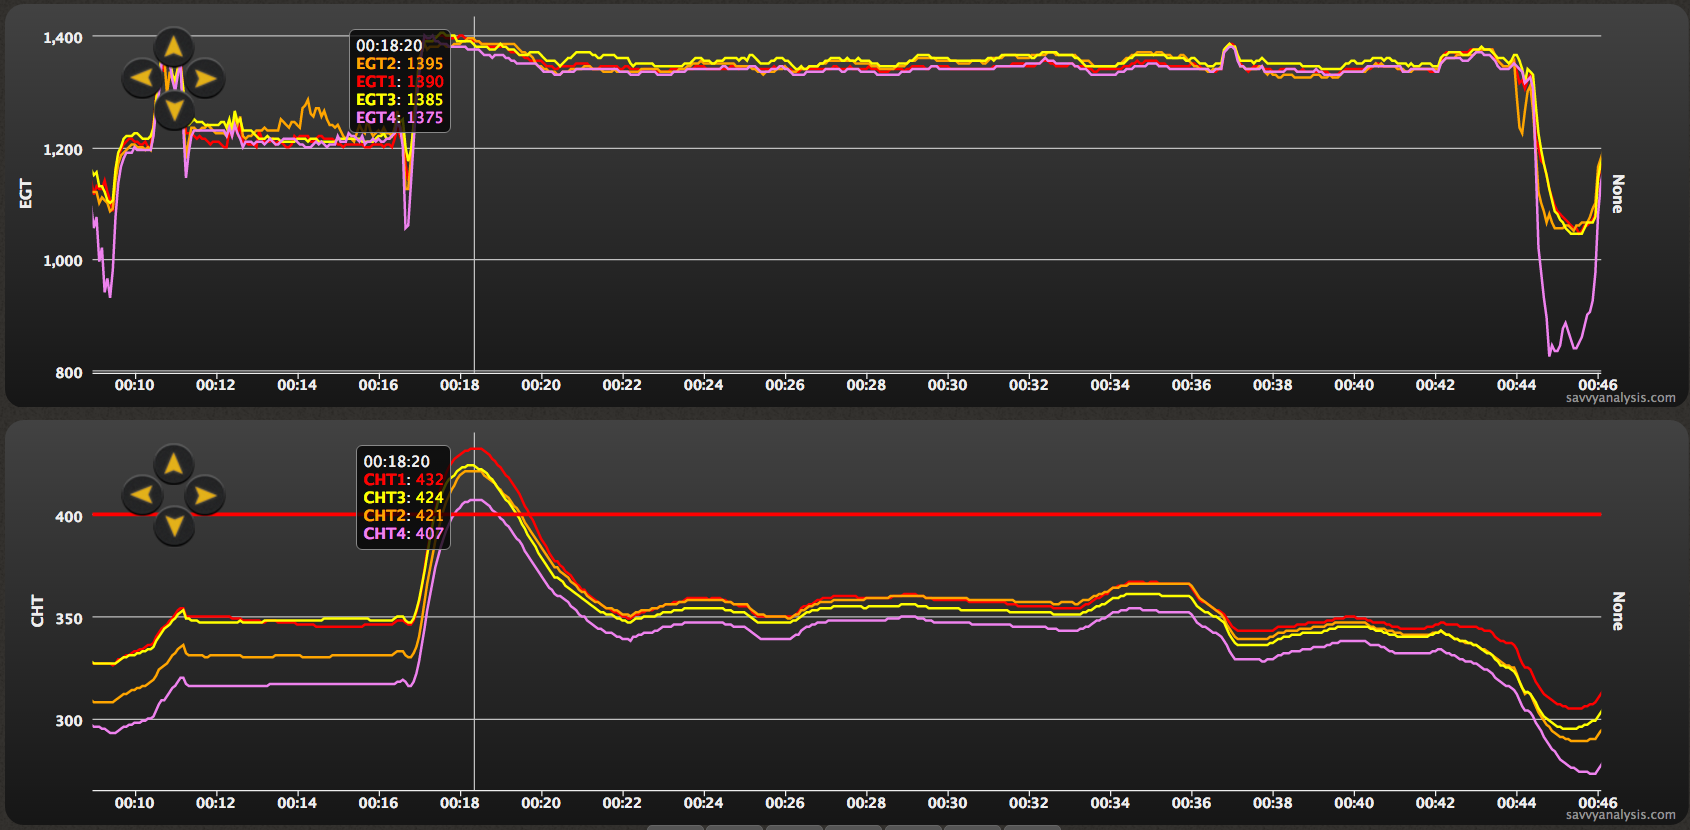This screenshot has height=830, width=1690.
Task: Click the CHT1 432 reading in tooltip
Action: pyautogui.click(x=403, y=480)
